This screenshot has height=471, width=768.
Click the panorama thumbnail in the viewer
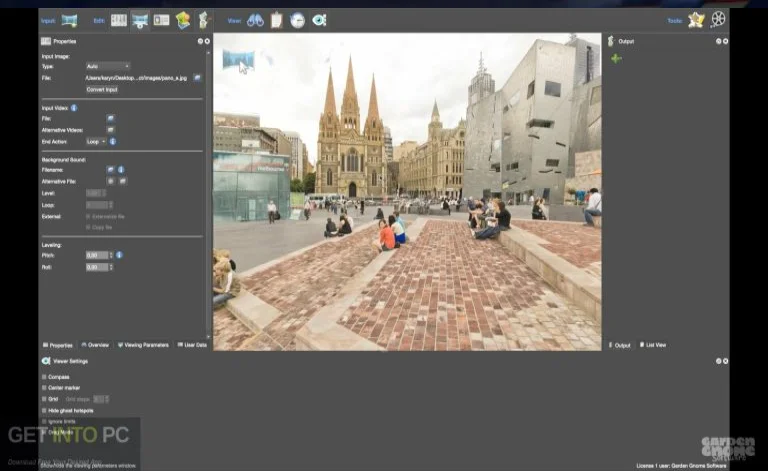click(x=239, y=60)
